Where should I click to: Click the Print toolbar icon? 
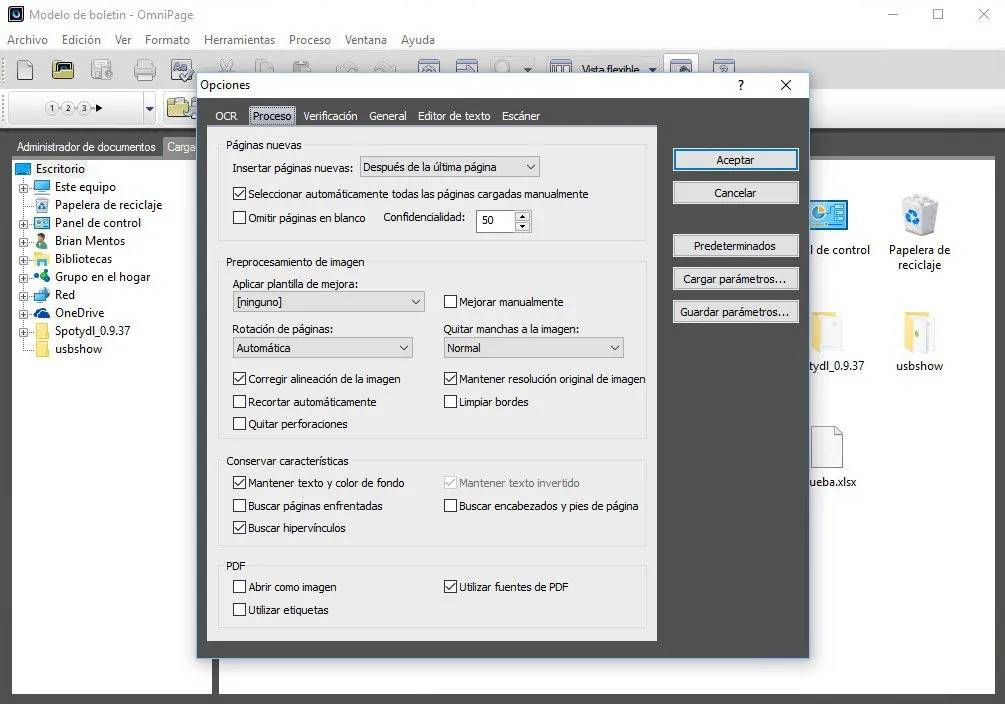144,69
